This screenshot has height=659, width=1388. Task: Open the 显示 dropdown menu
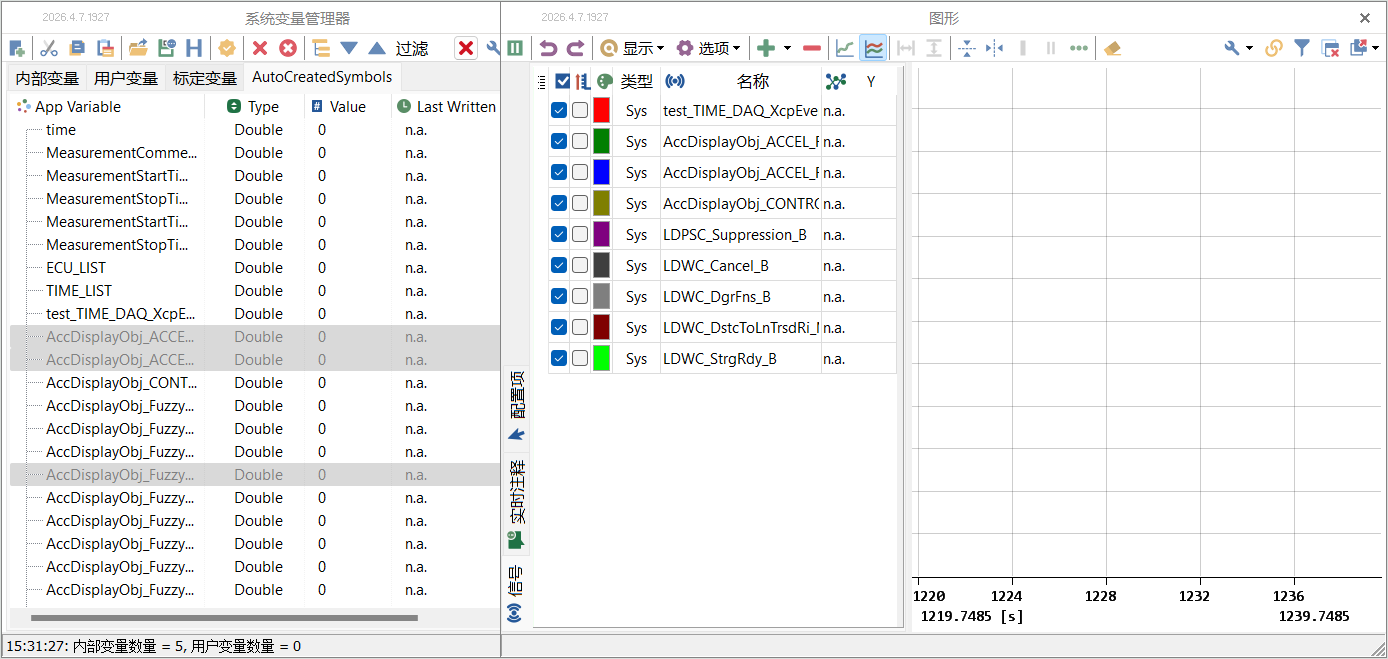[x=632, y=48]
